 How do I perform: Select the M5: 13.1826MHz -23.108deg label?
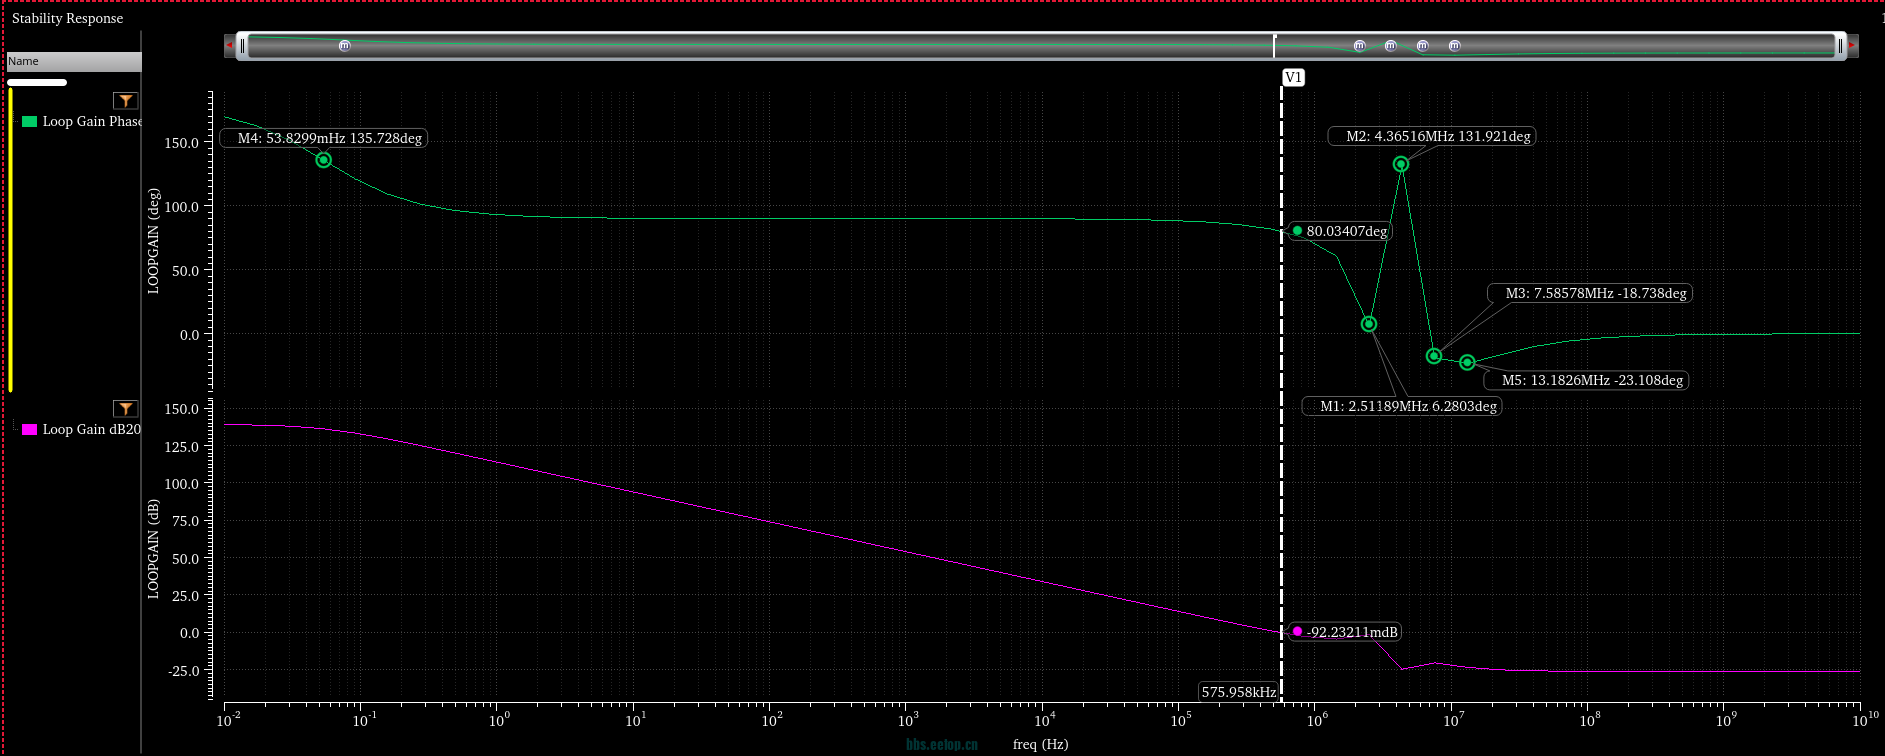pos(1587,381)
